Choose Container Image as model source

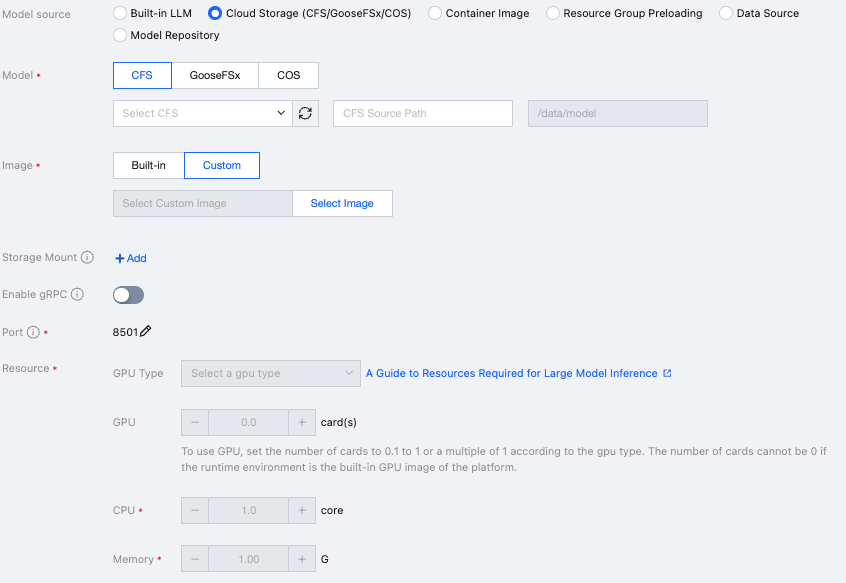434,14
